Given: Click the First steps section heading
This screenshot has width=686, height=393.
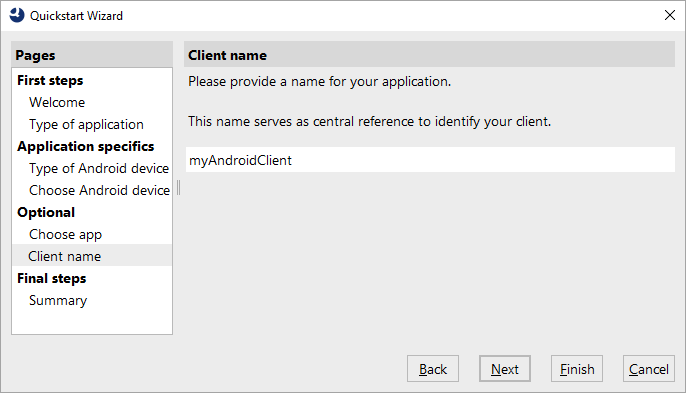Looking at the screenshot, I should pyautogui.click(x=50, y=81).
